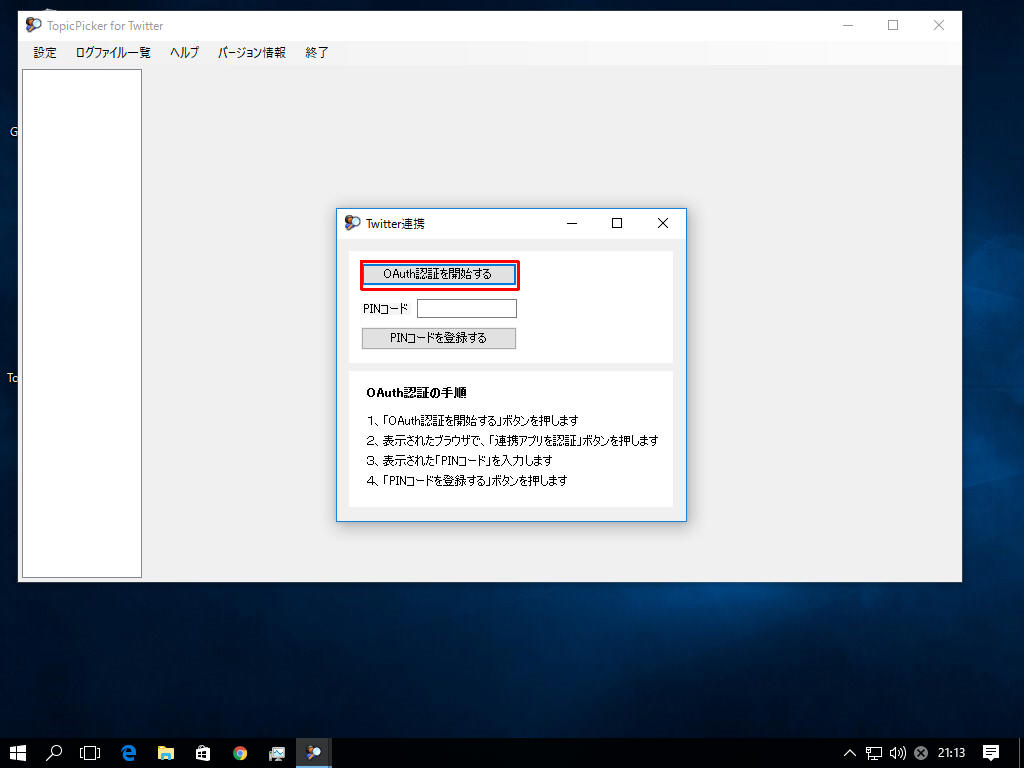The image size is (1024, 768).
Task: Minimize the Twitter連携 dialog
Action: pyautogui.click(x=572, y=223)
